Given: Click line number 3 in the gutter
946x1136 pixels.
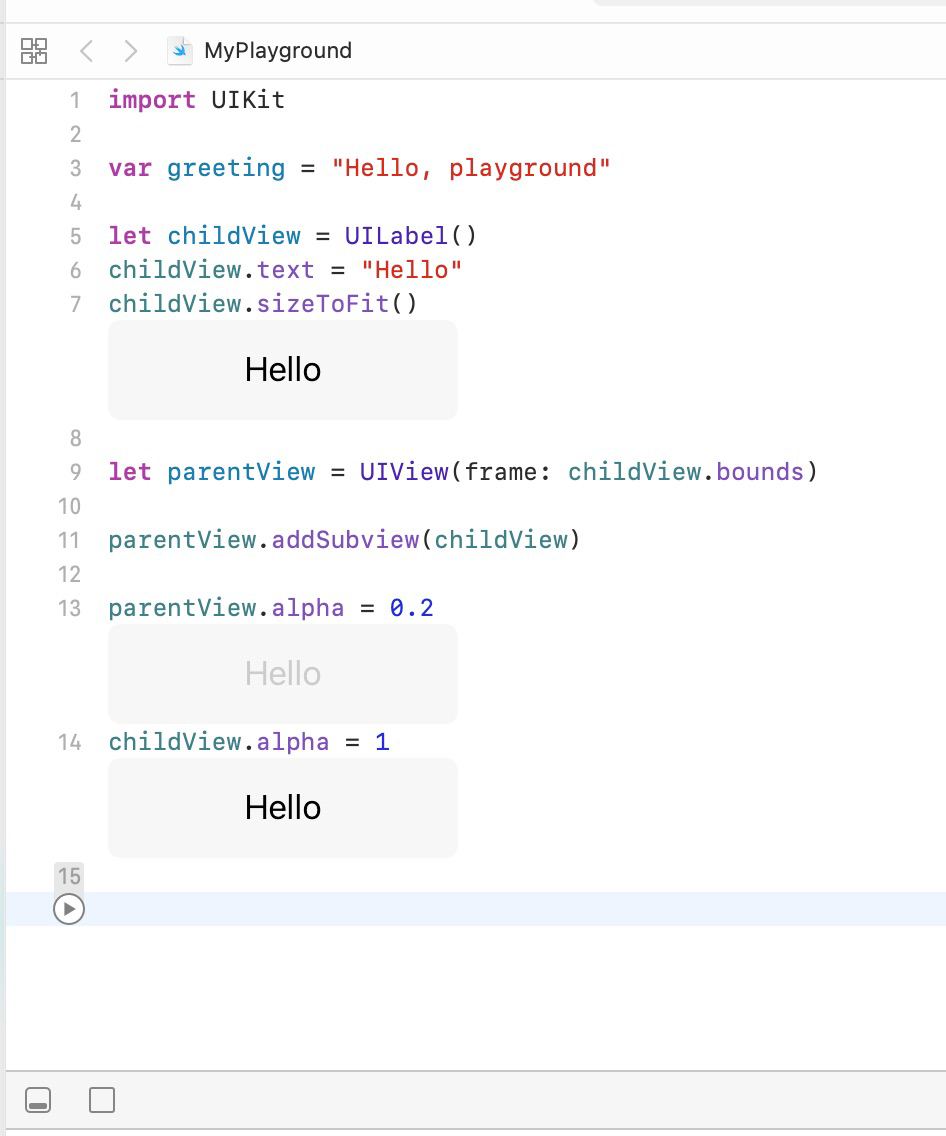Looking at the screenshot, I should 75,168.
